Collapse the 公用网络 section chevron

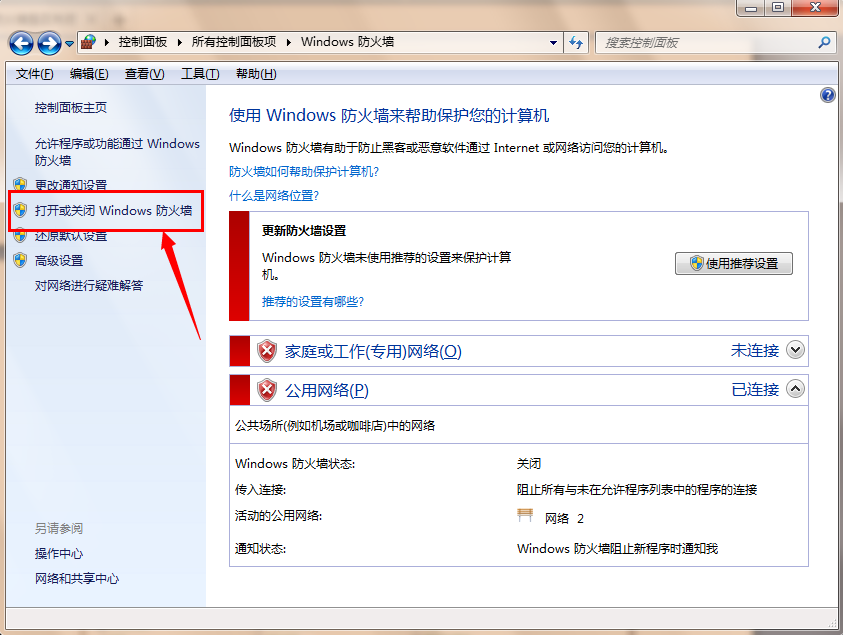tap(795, 389)
